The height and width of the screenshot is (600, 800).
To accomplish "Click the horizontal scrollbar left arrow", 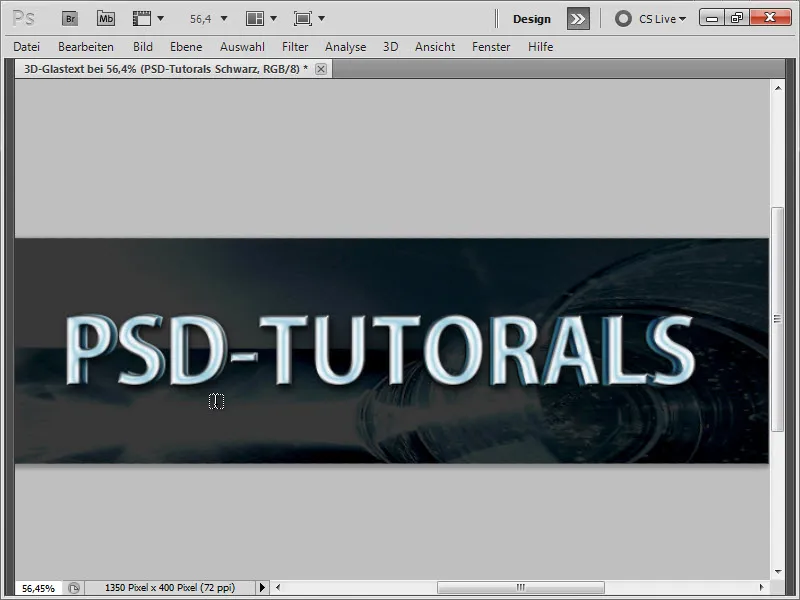I will tap(278, 588).
